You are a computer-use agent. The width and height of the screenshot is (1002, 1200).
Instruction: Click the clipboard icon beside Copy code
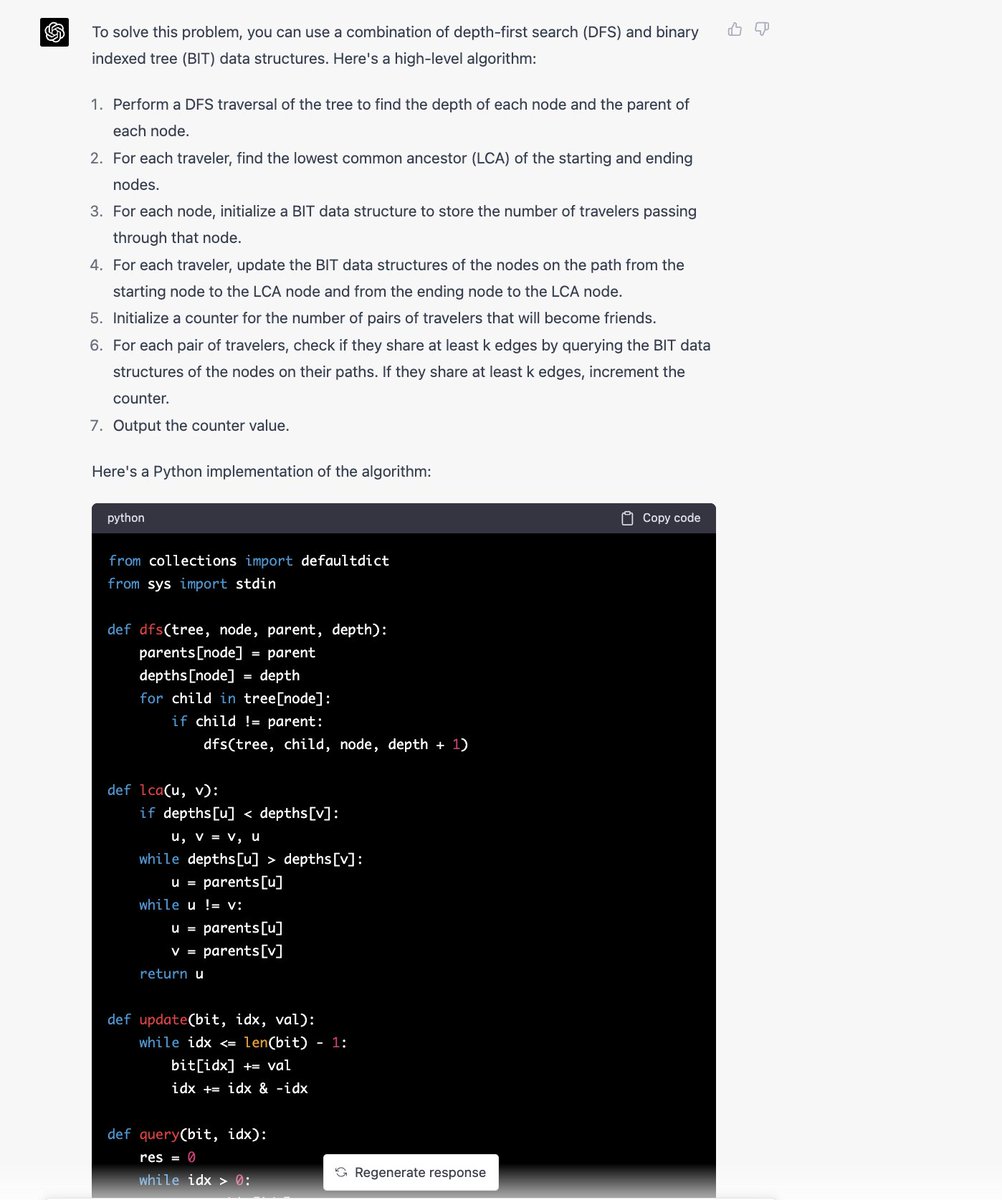[628, 518]
